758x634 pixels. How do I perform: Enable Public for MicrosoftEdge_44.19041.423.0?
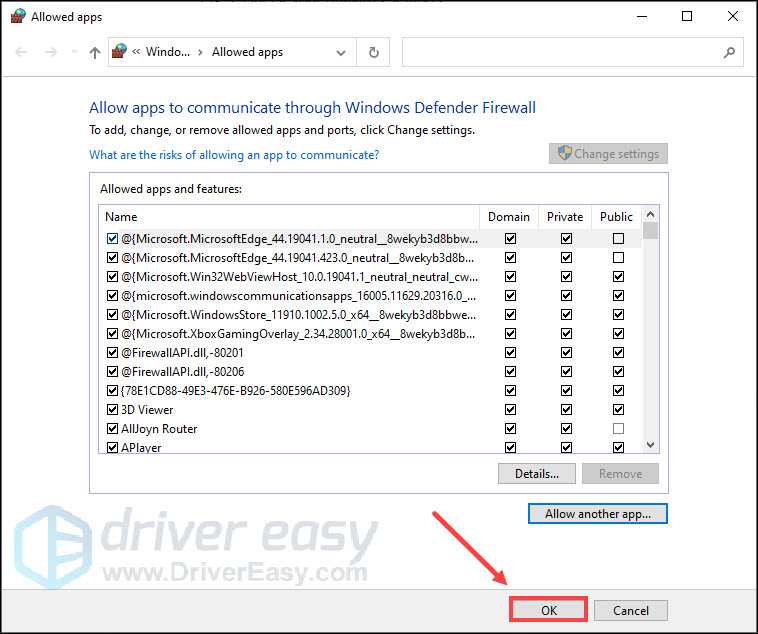[618, 258]
